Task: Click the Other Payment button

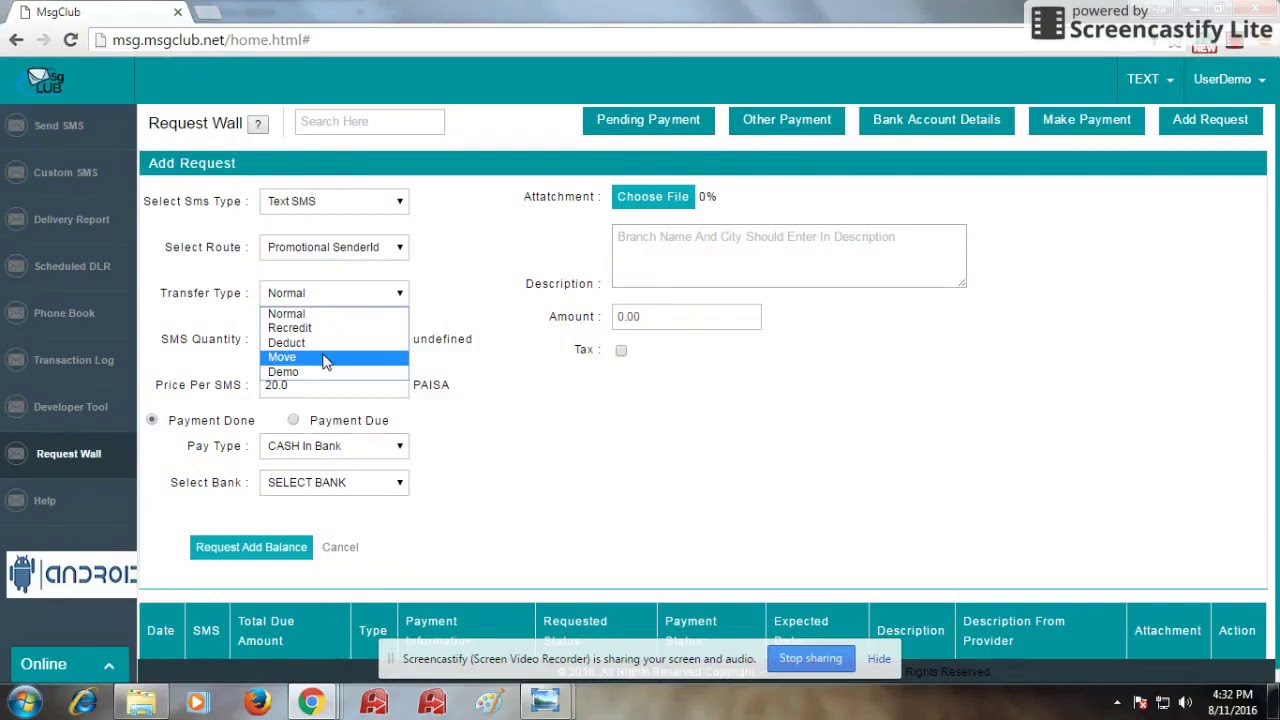Action: point(787,120)
